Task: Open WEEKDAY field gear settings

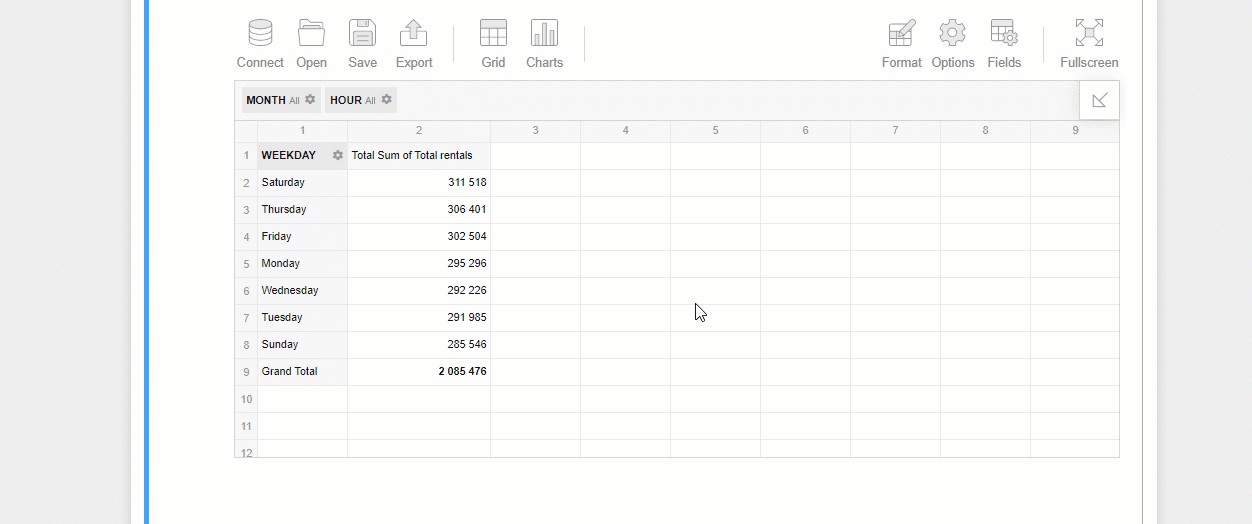Action: coord(338,155)
